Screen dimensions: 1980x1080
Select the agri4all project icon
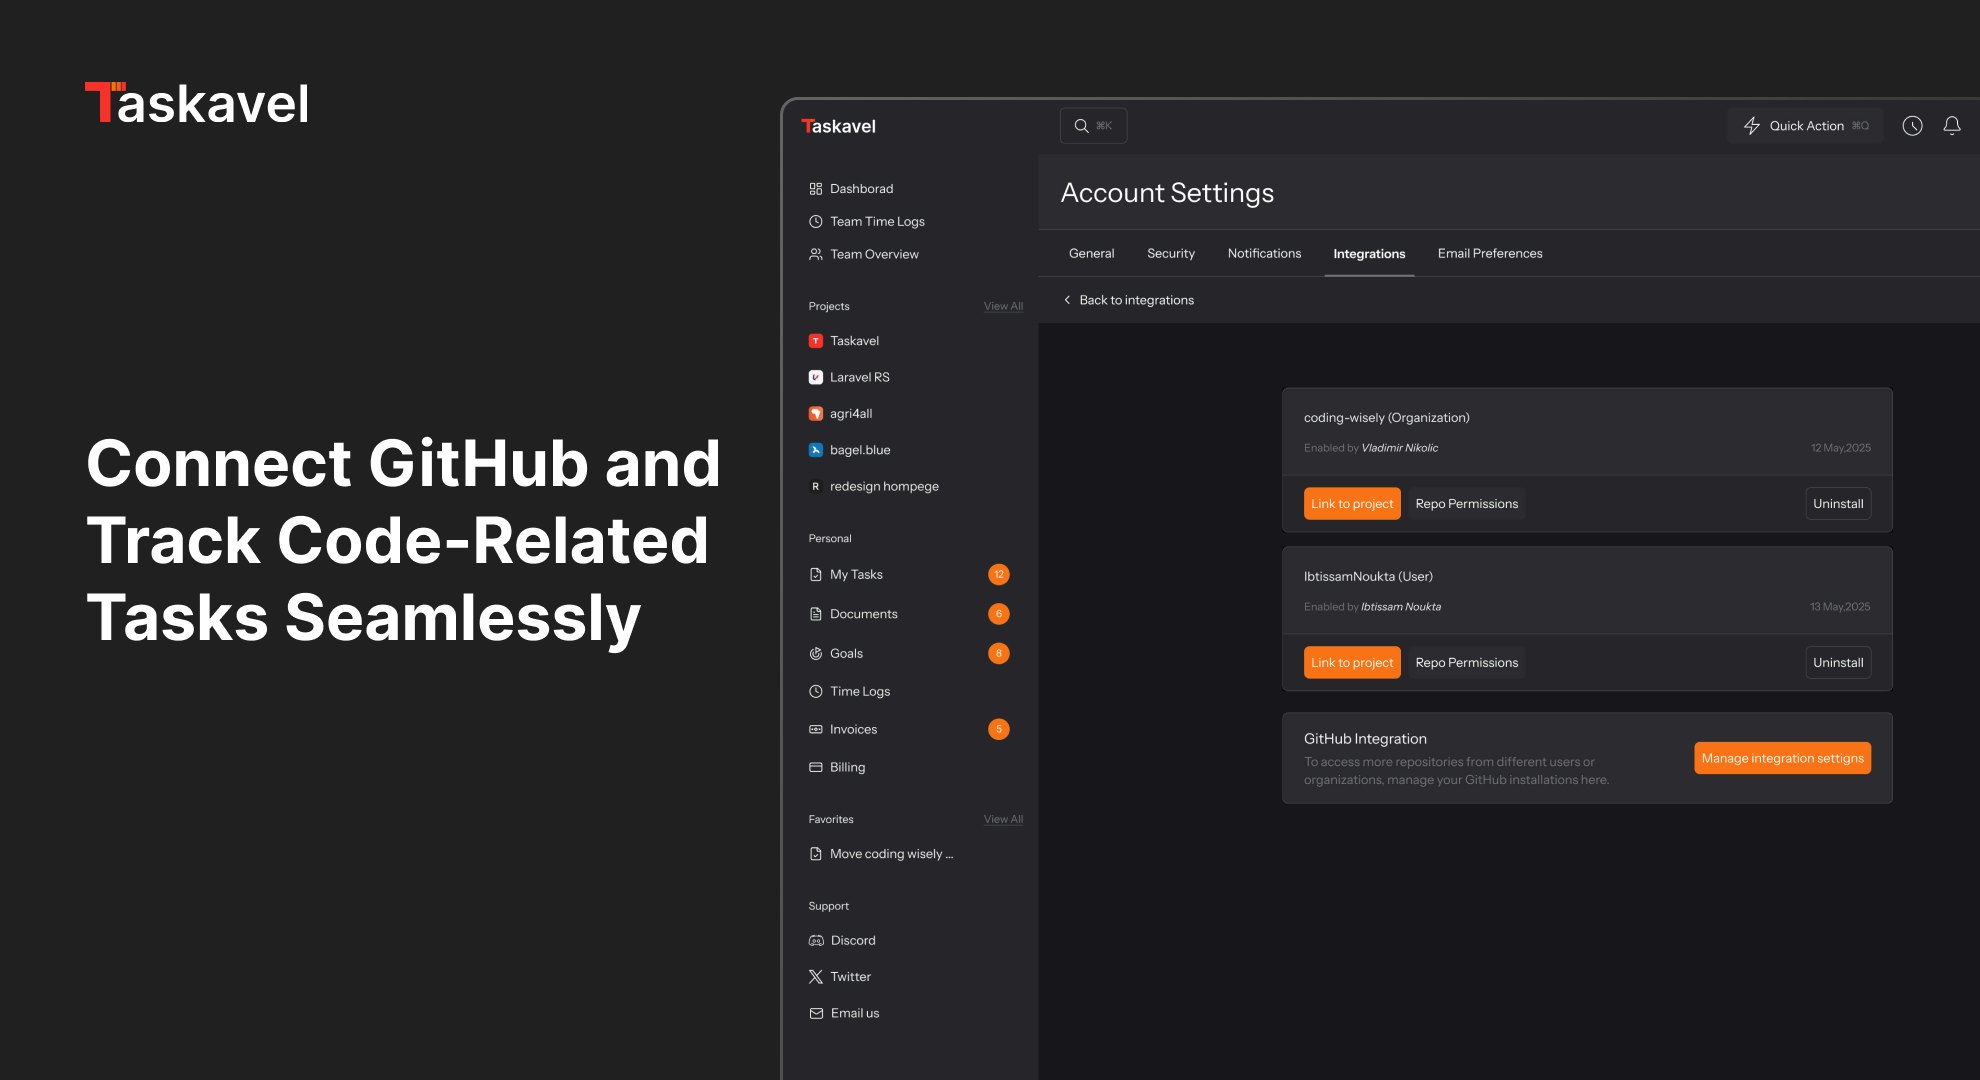coord(816,414)
